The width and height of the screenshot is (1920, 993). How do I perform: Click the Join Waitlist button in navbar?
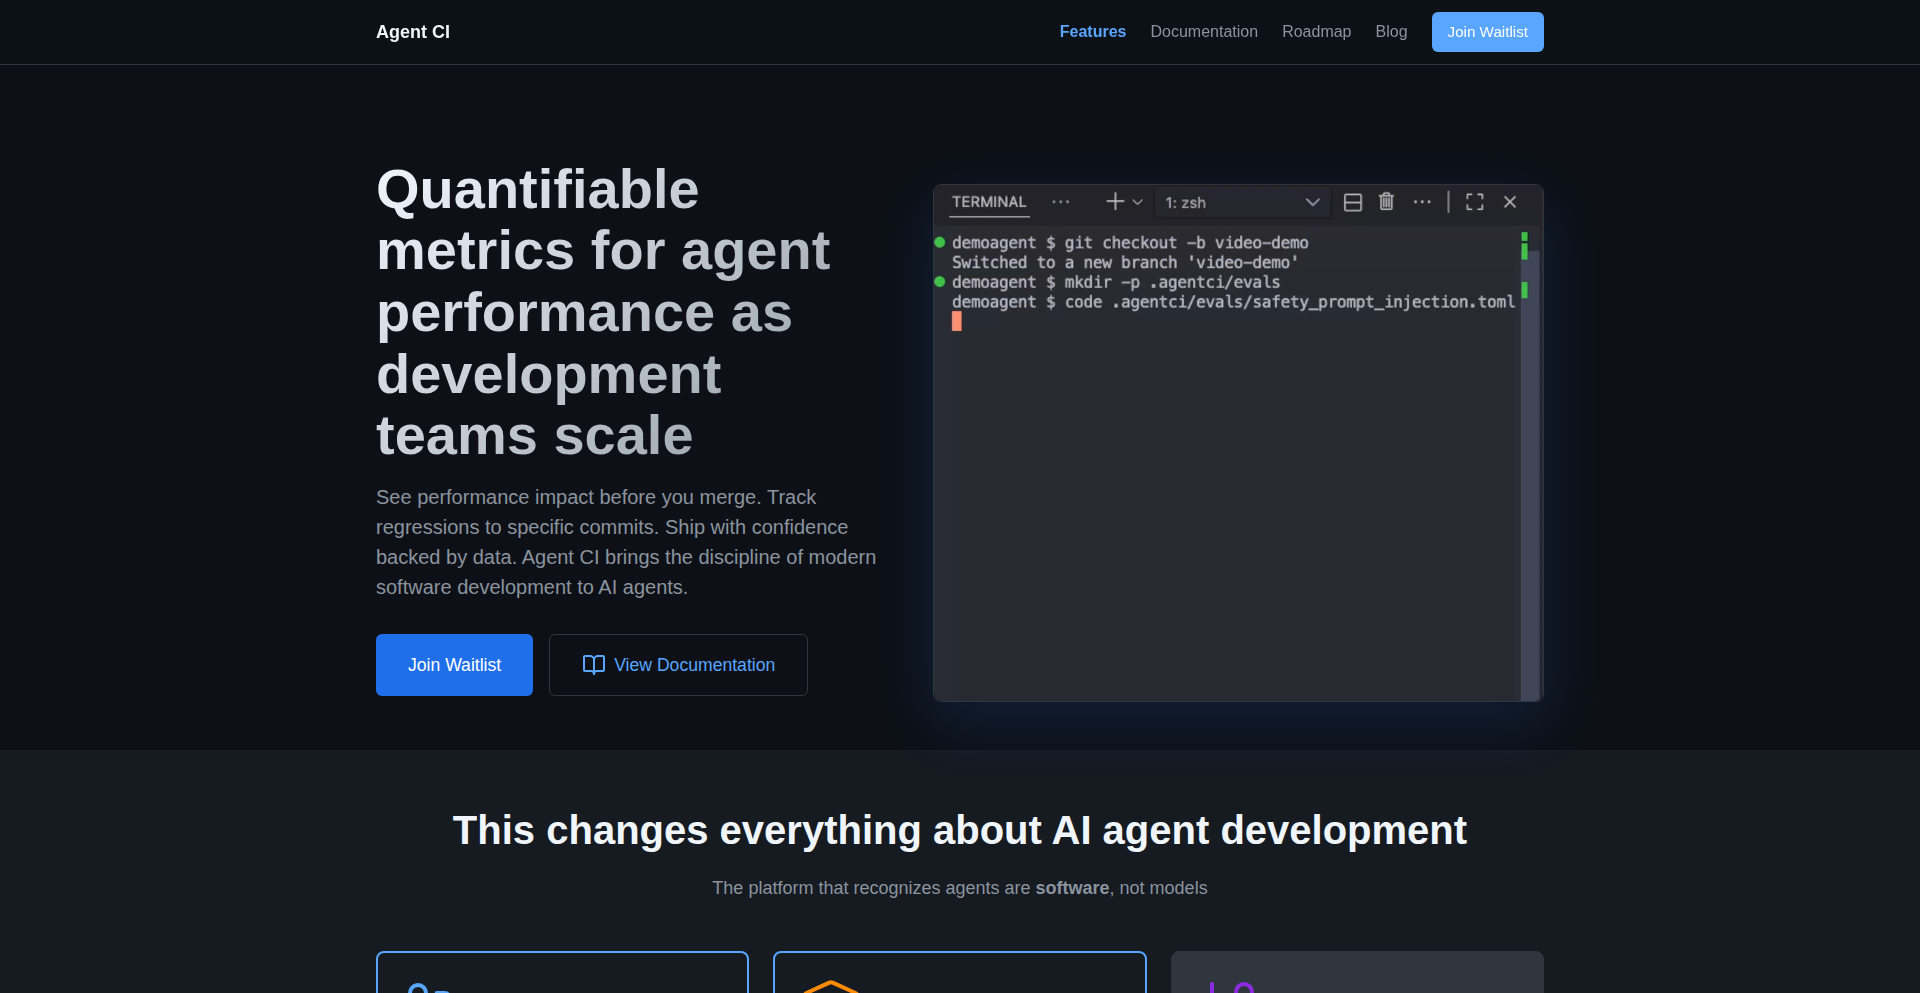1487,32
